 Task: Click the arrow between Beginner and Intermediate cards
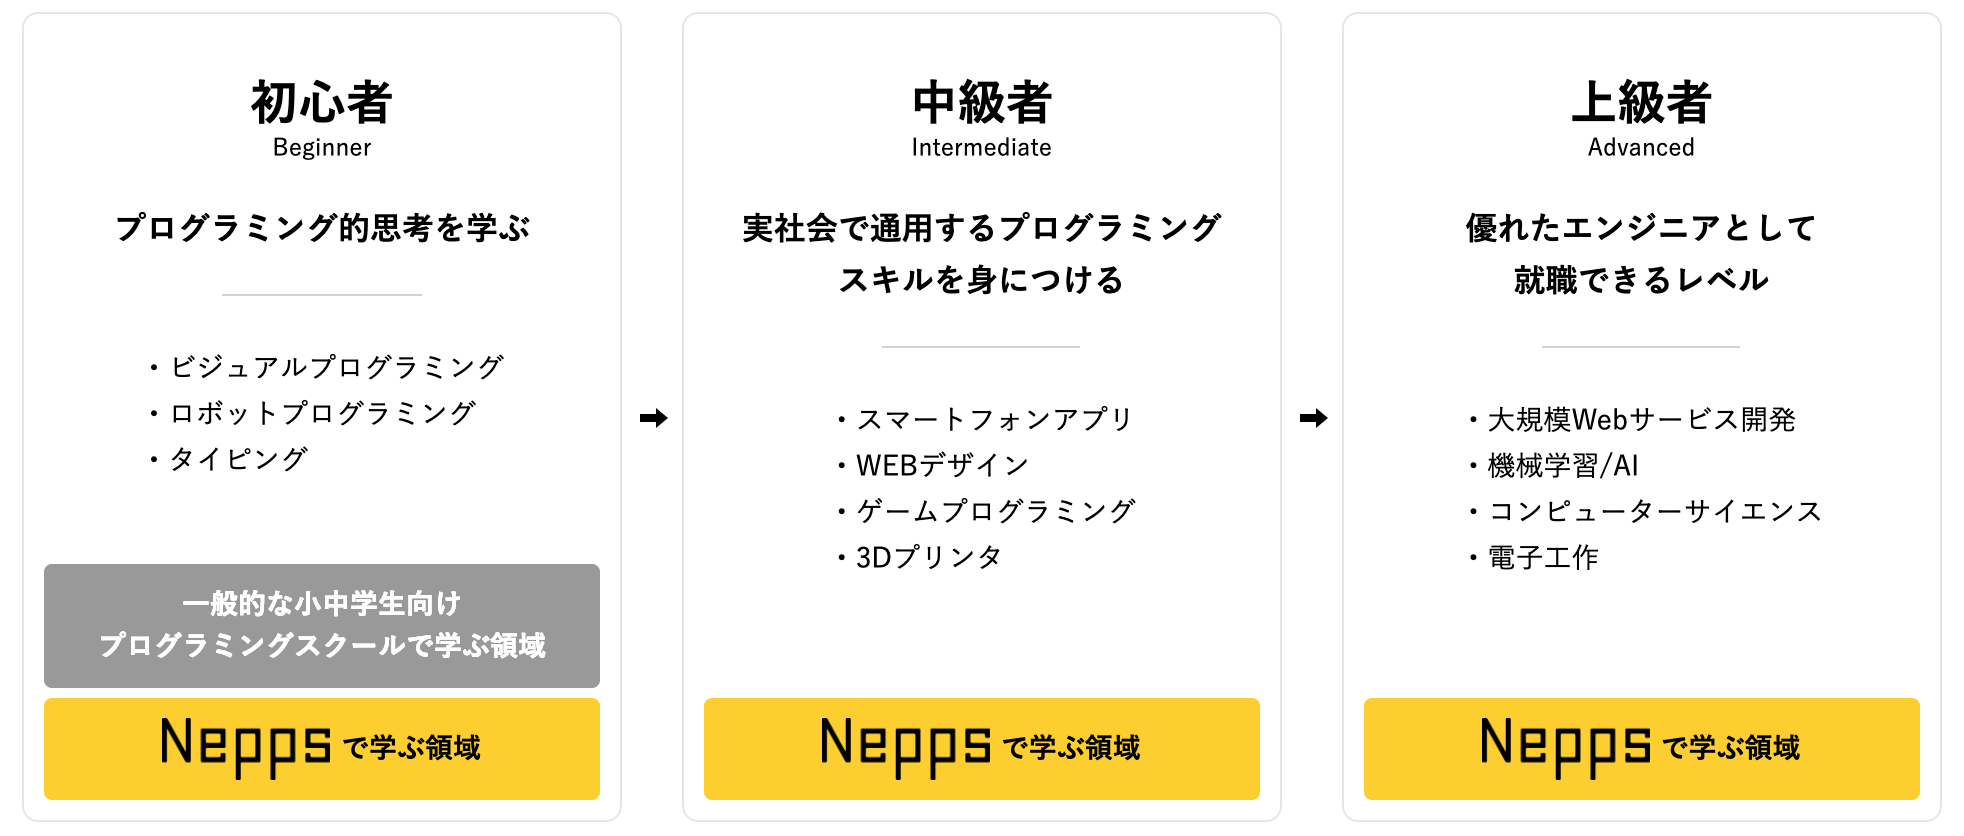653,418
